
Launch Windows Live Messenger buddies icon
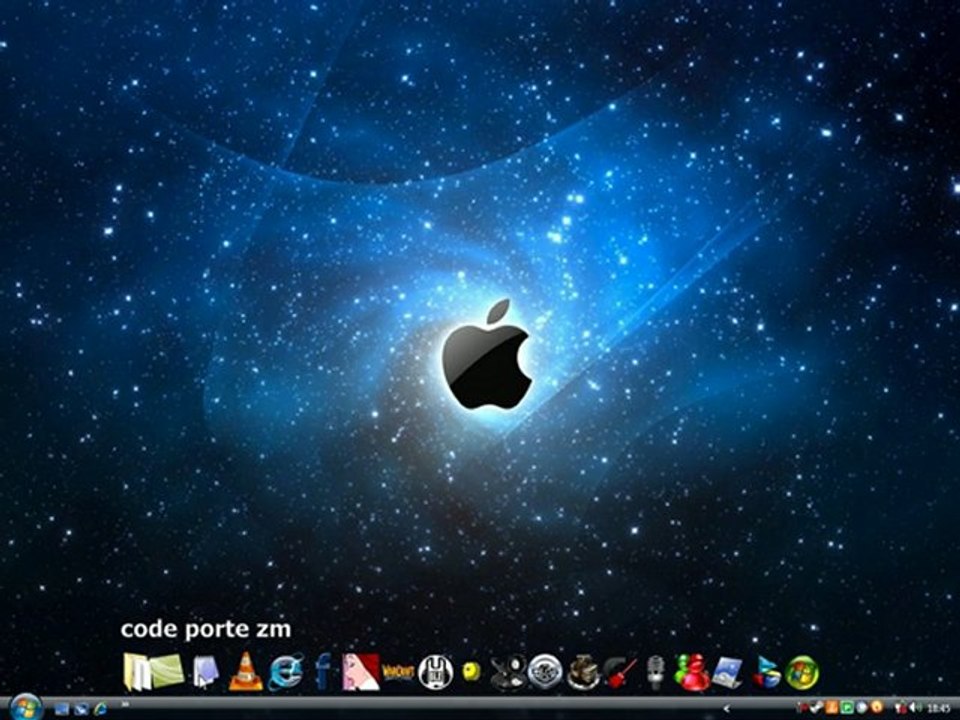[x=692, y=672]
